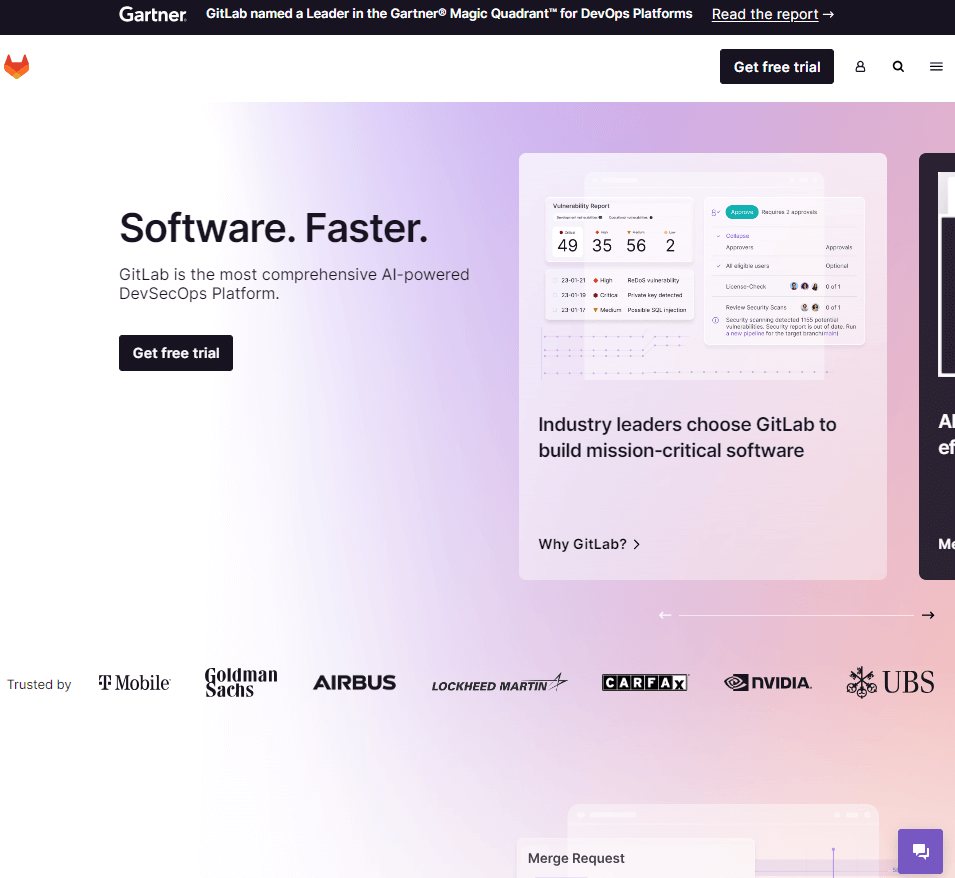
Task: Click the GitLab fox logo
Action: pos(17,66)
